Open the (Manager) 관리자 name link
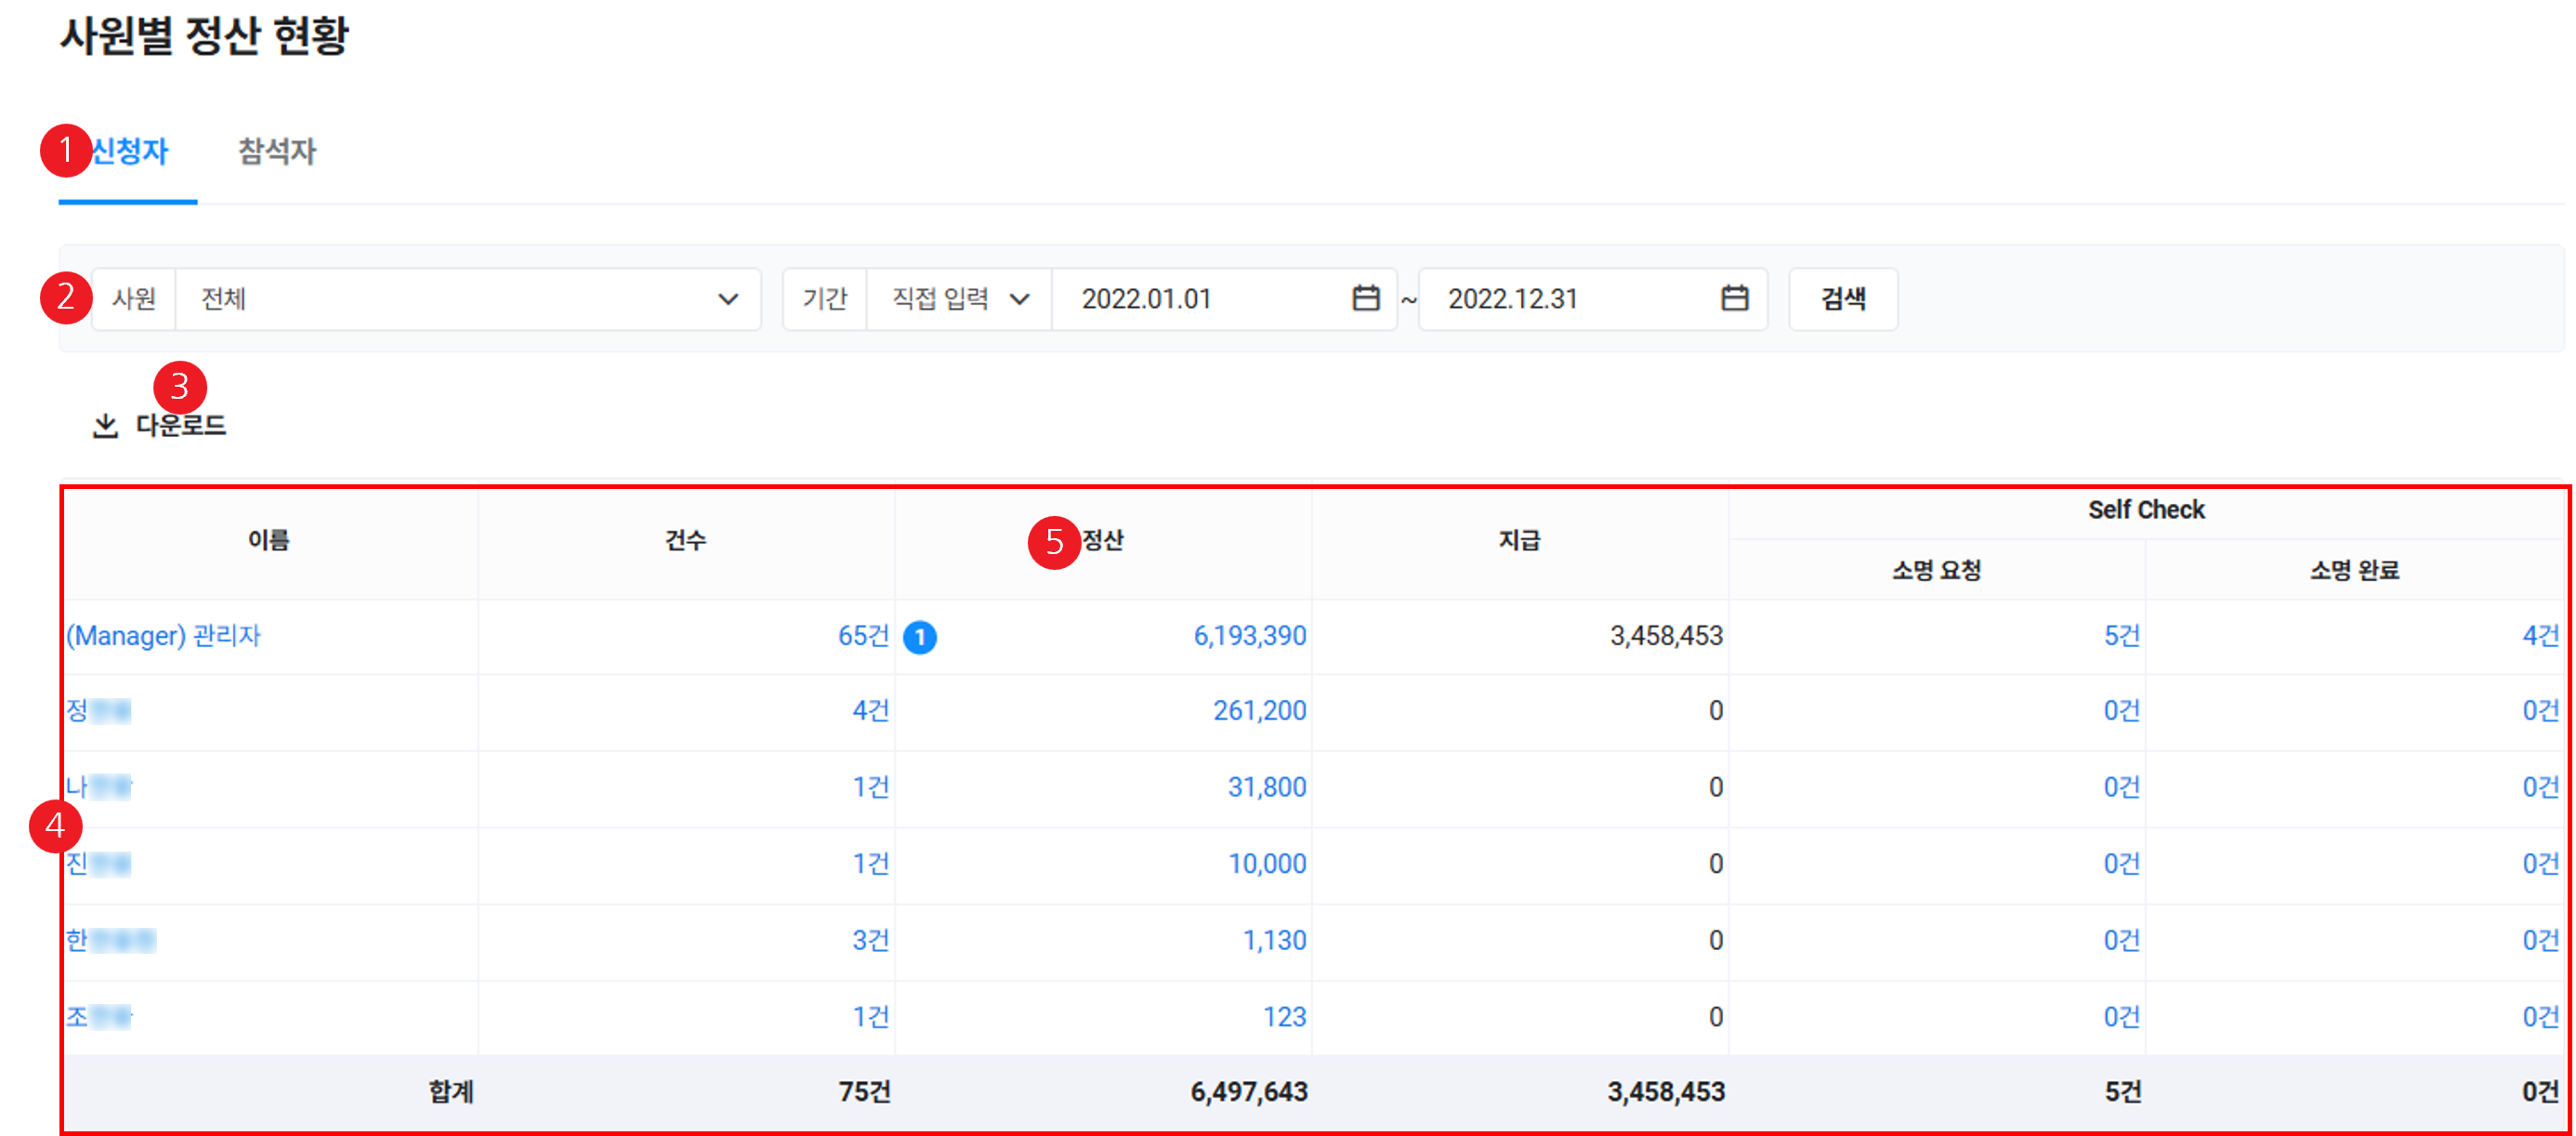 [x=163, y=636]
